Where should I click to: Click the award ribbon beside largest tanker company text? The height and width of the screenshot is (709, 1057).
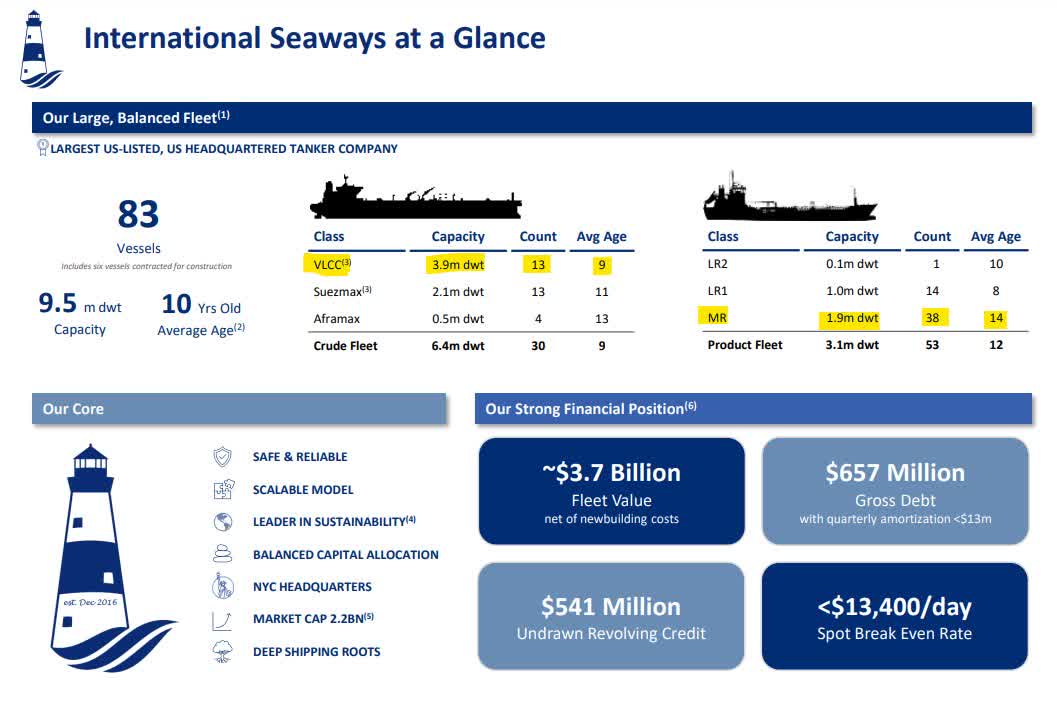[x=42, y=147]
